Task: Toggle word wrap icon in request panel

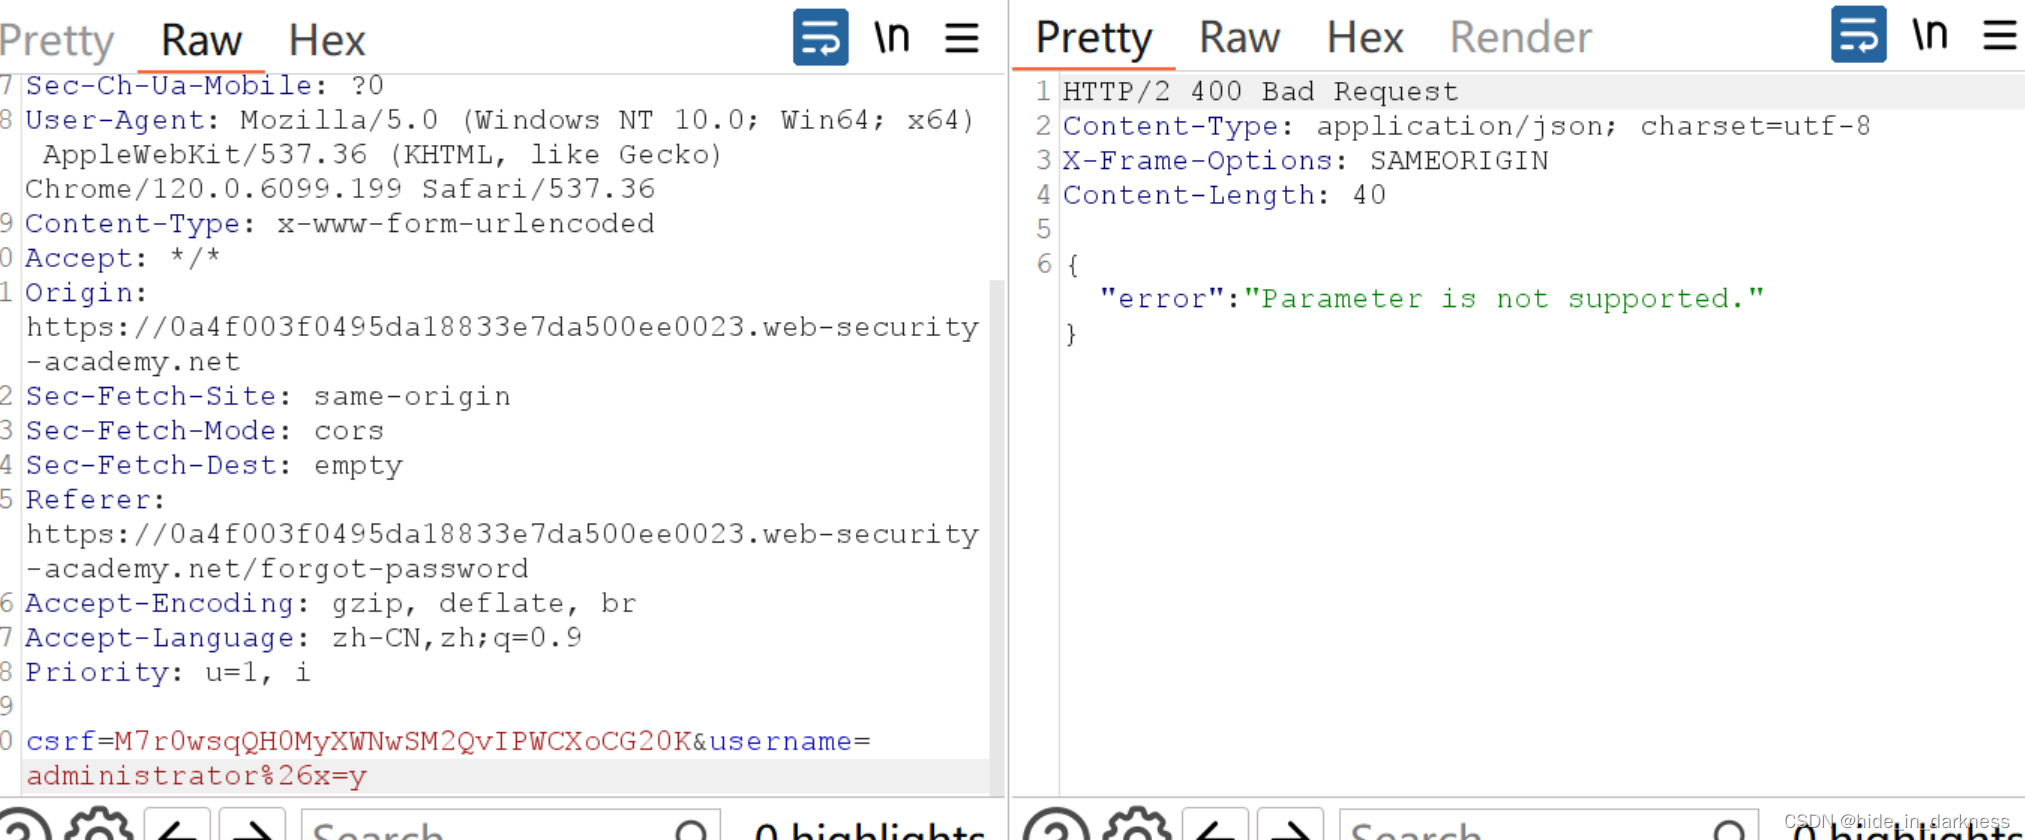Action: 820,38
